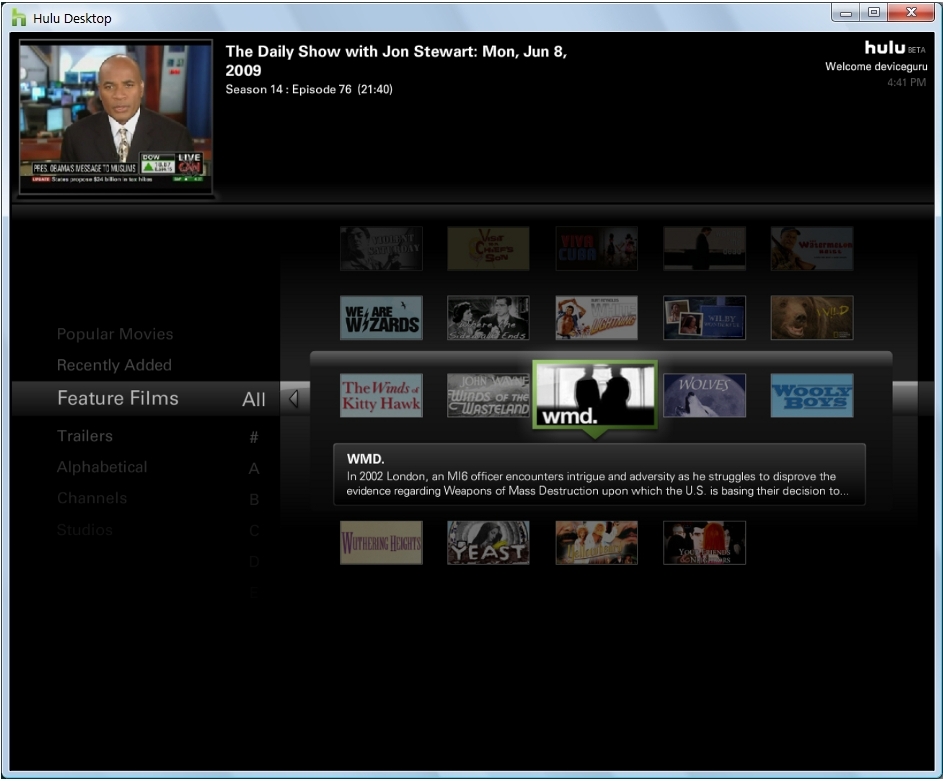Open the Trailers menu item

85,436
